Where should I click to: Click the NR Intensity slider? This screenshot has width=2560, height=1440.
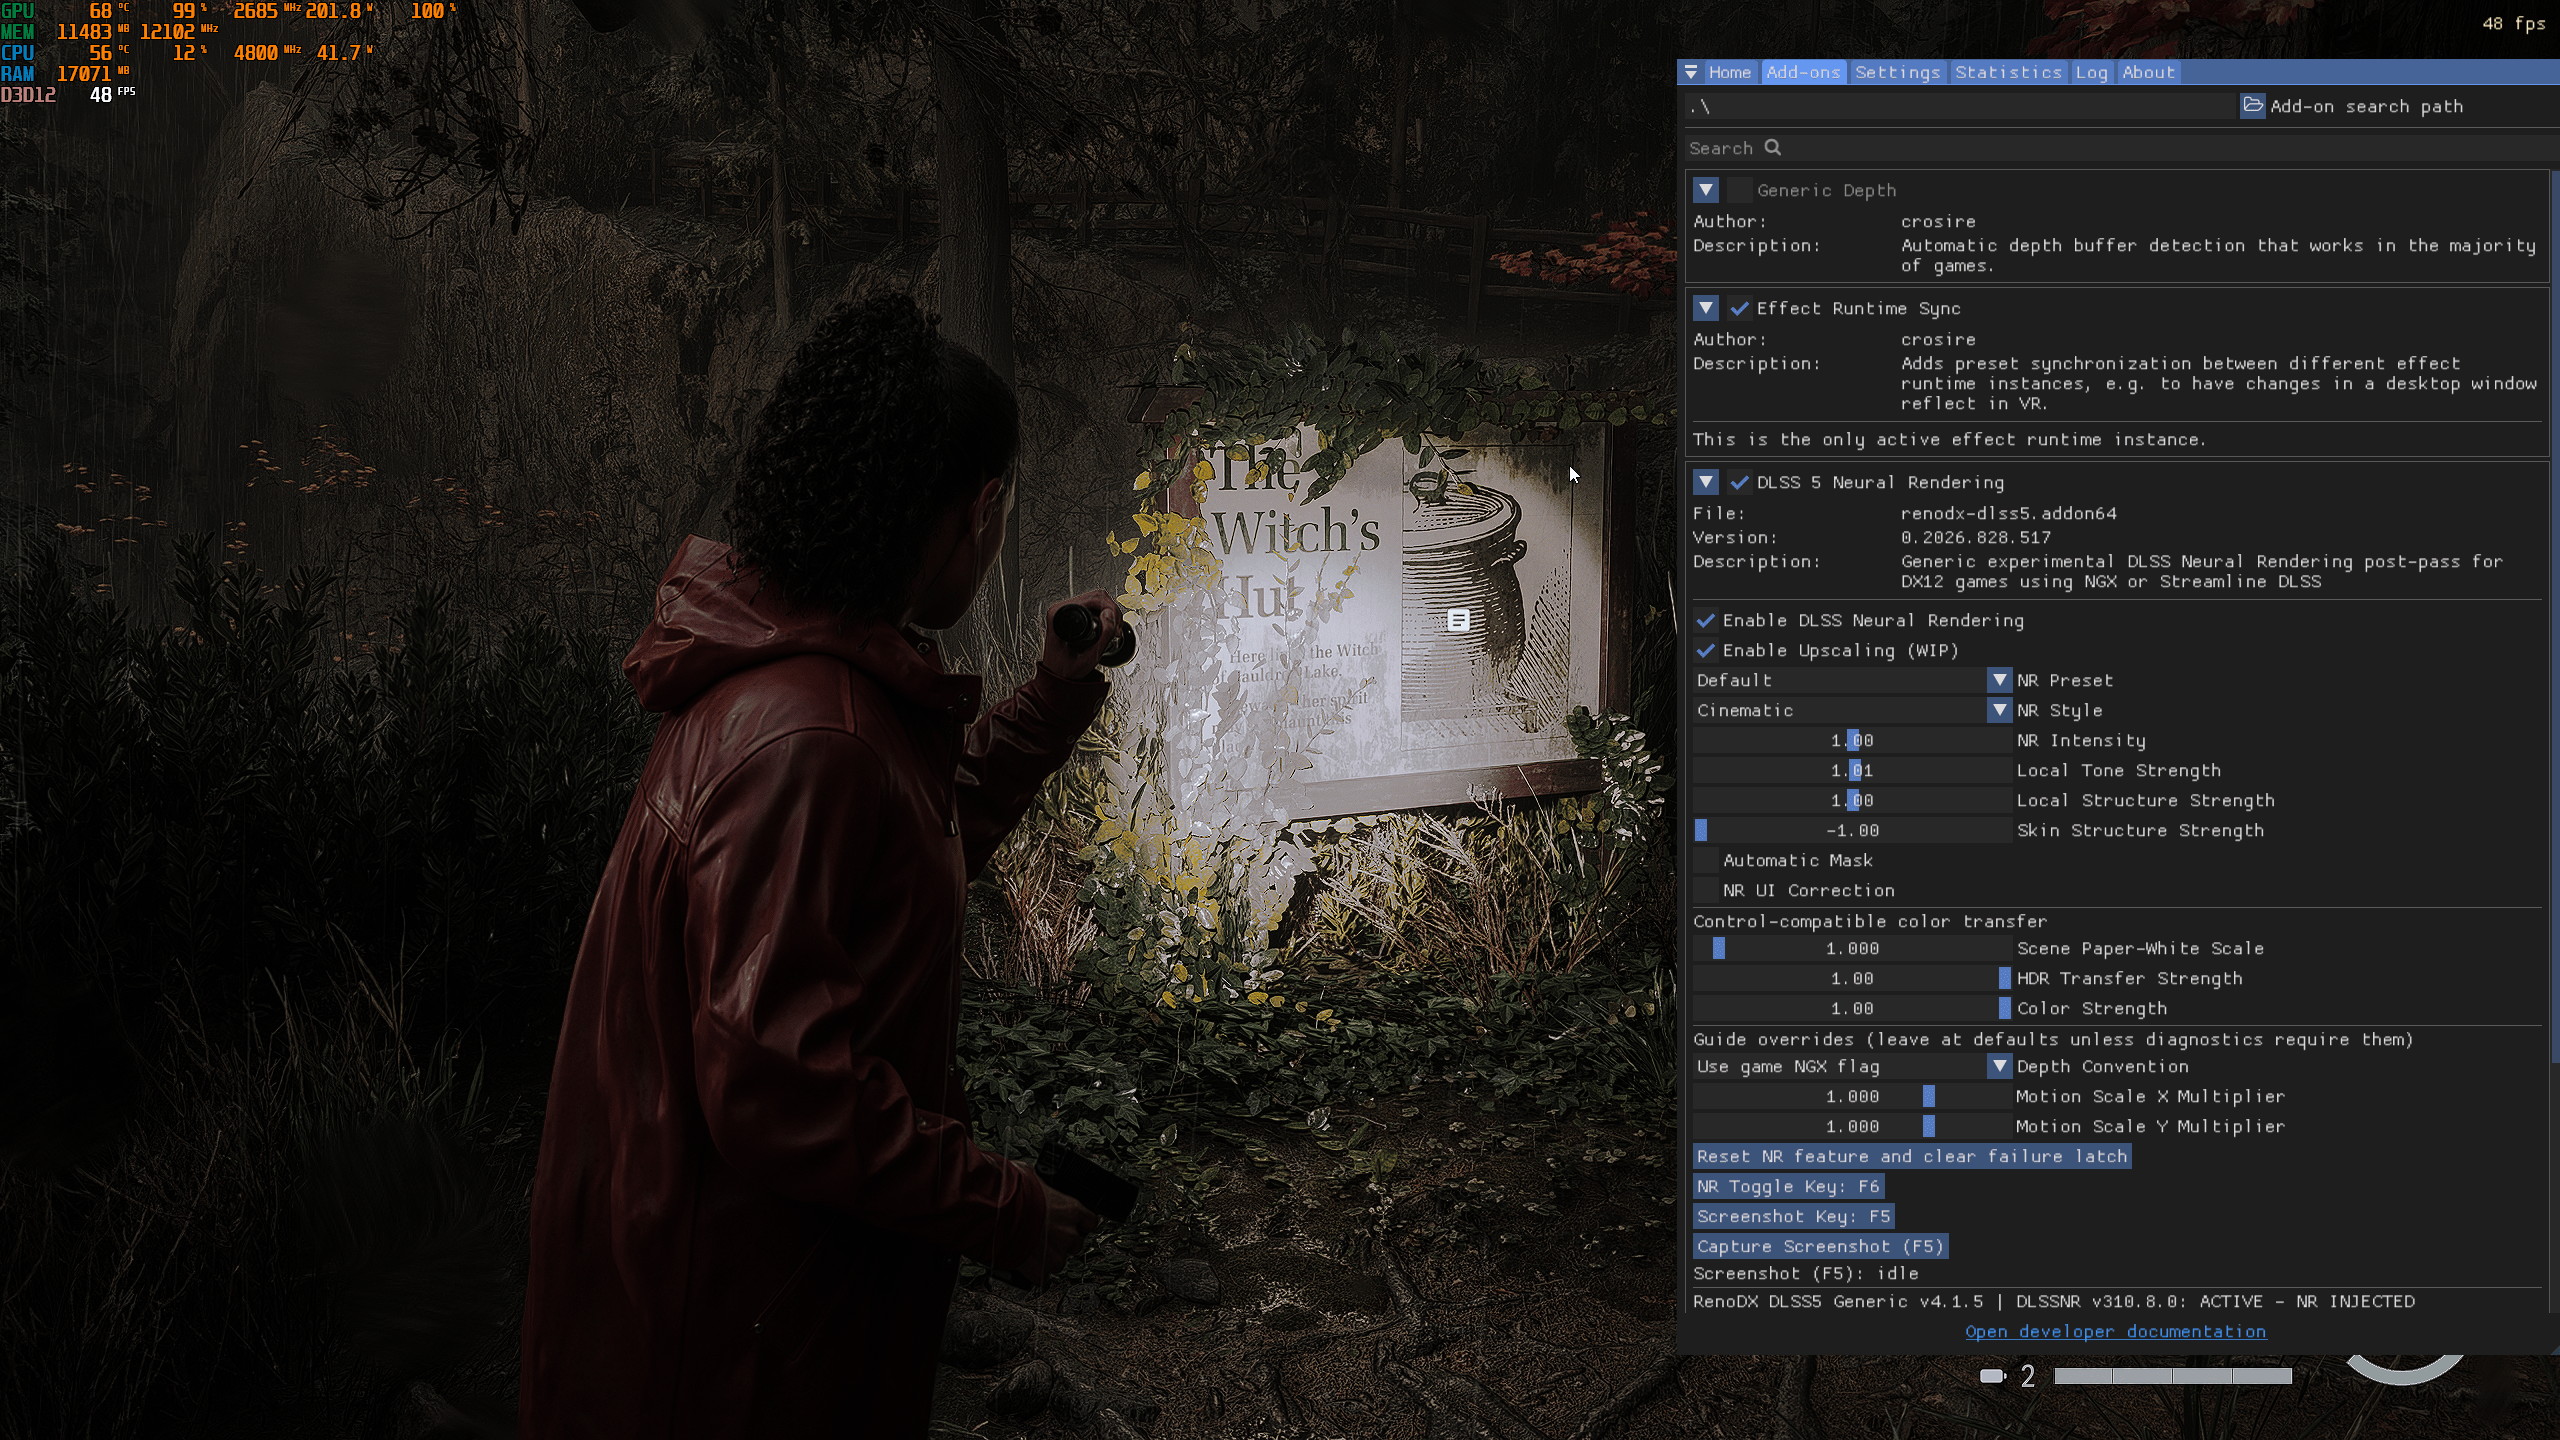[1852, 740]
